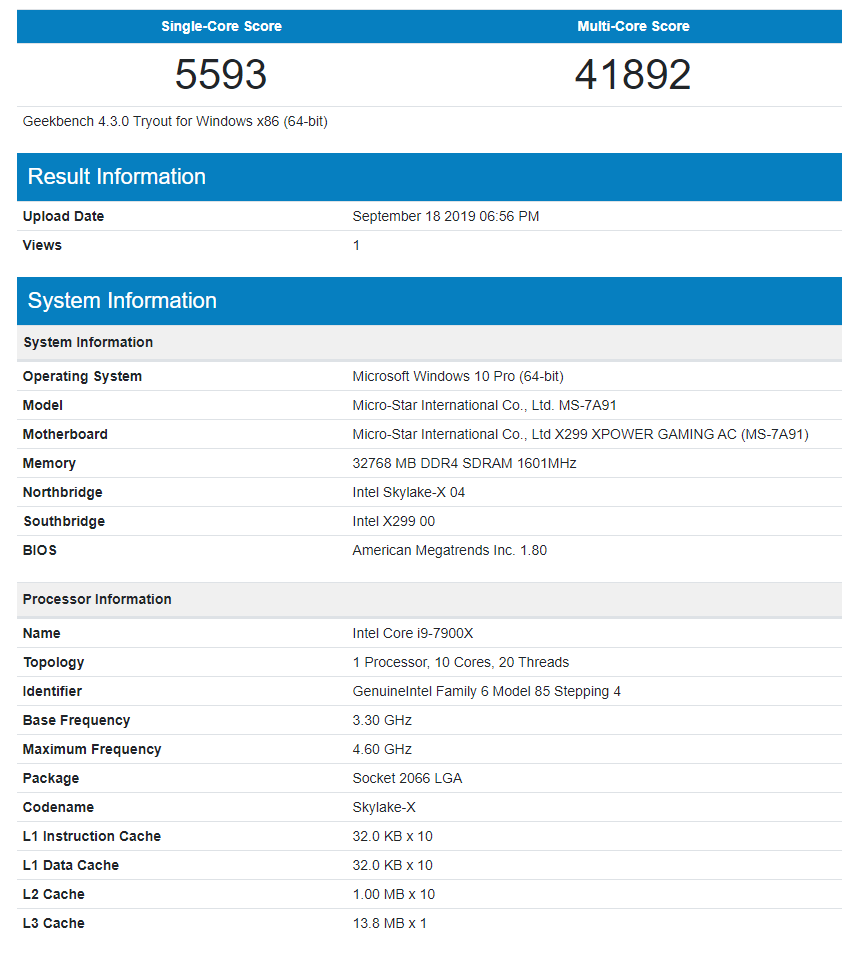Click the Result Information heading
Viewport: 851px width, 954px height.
pos(117,176)
